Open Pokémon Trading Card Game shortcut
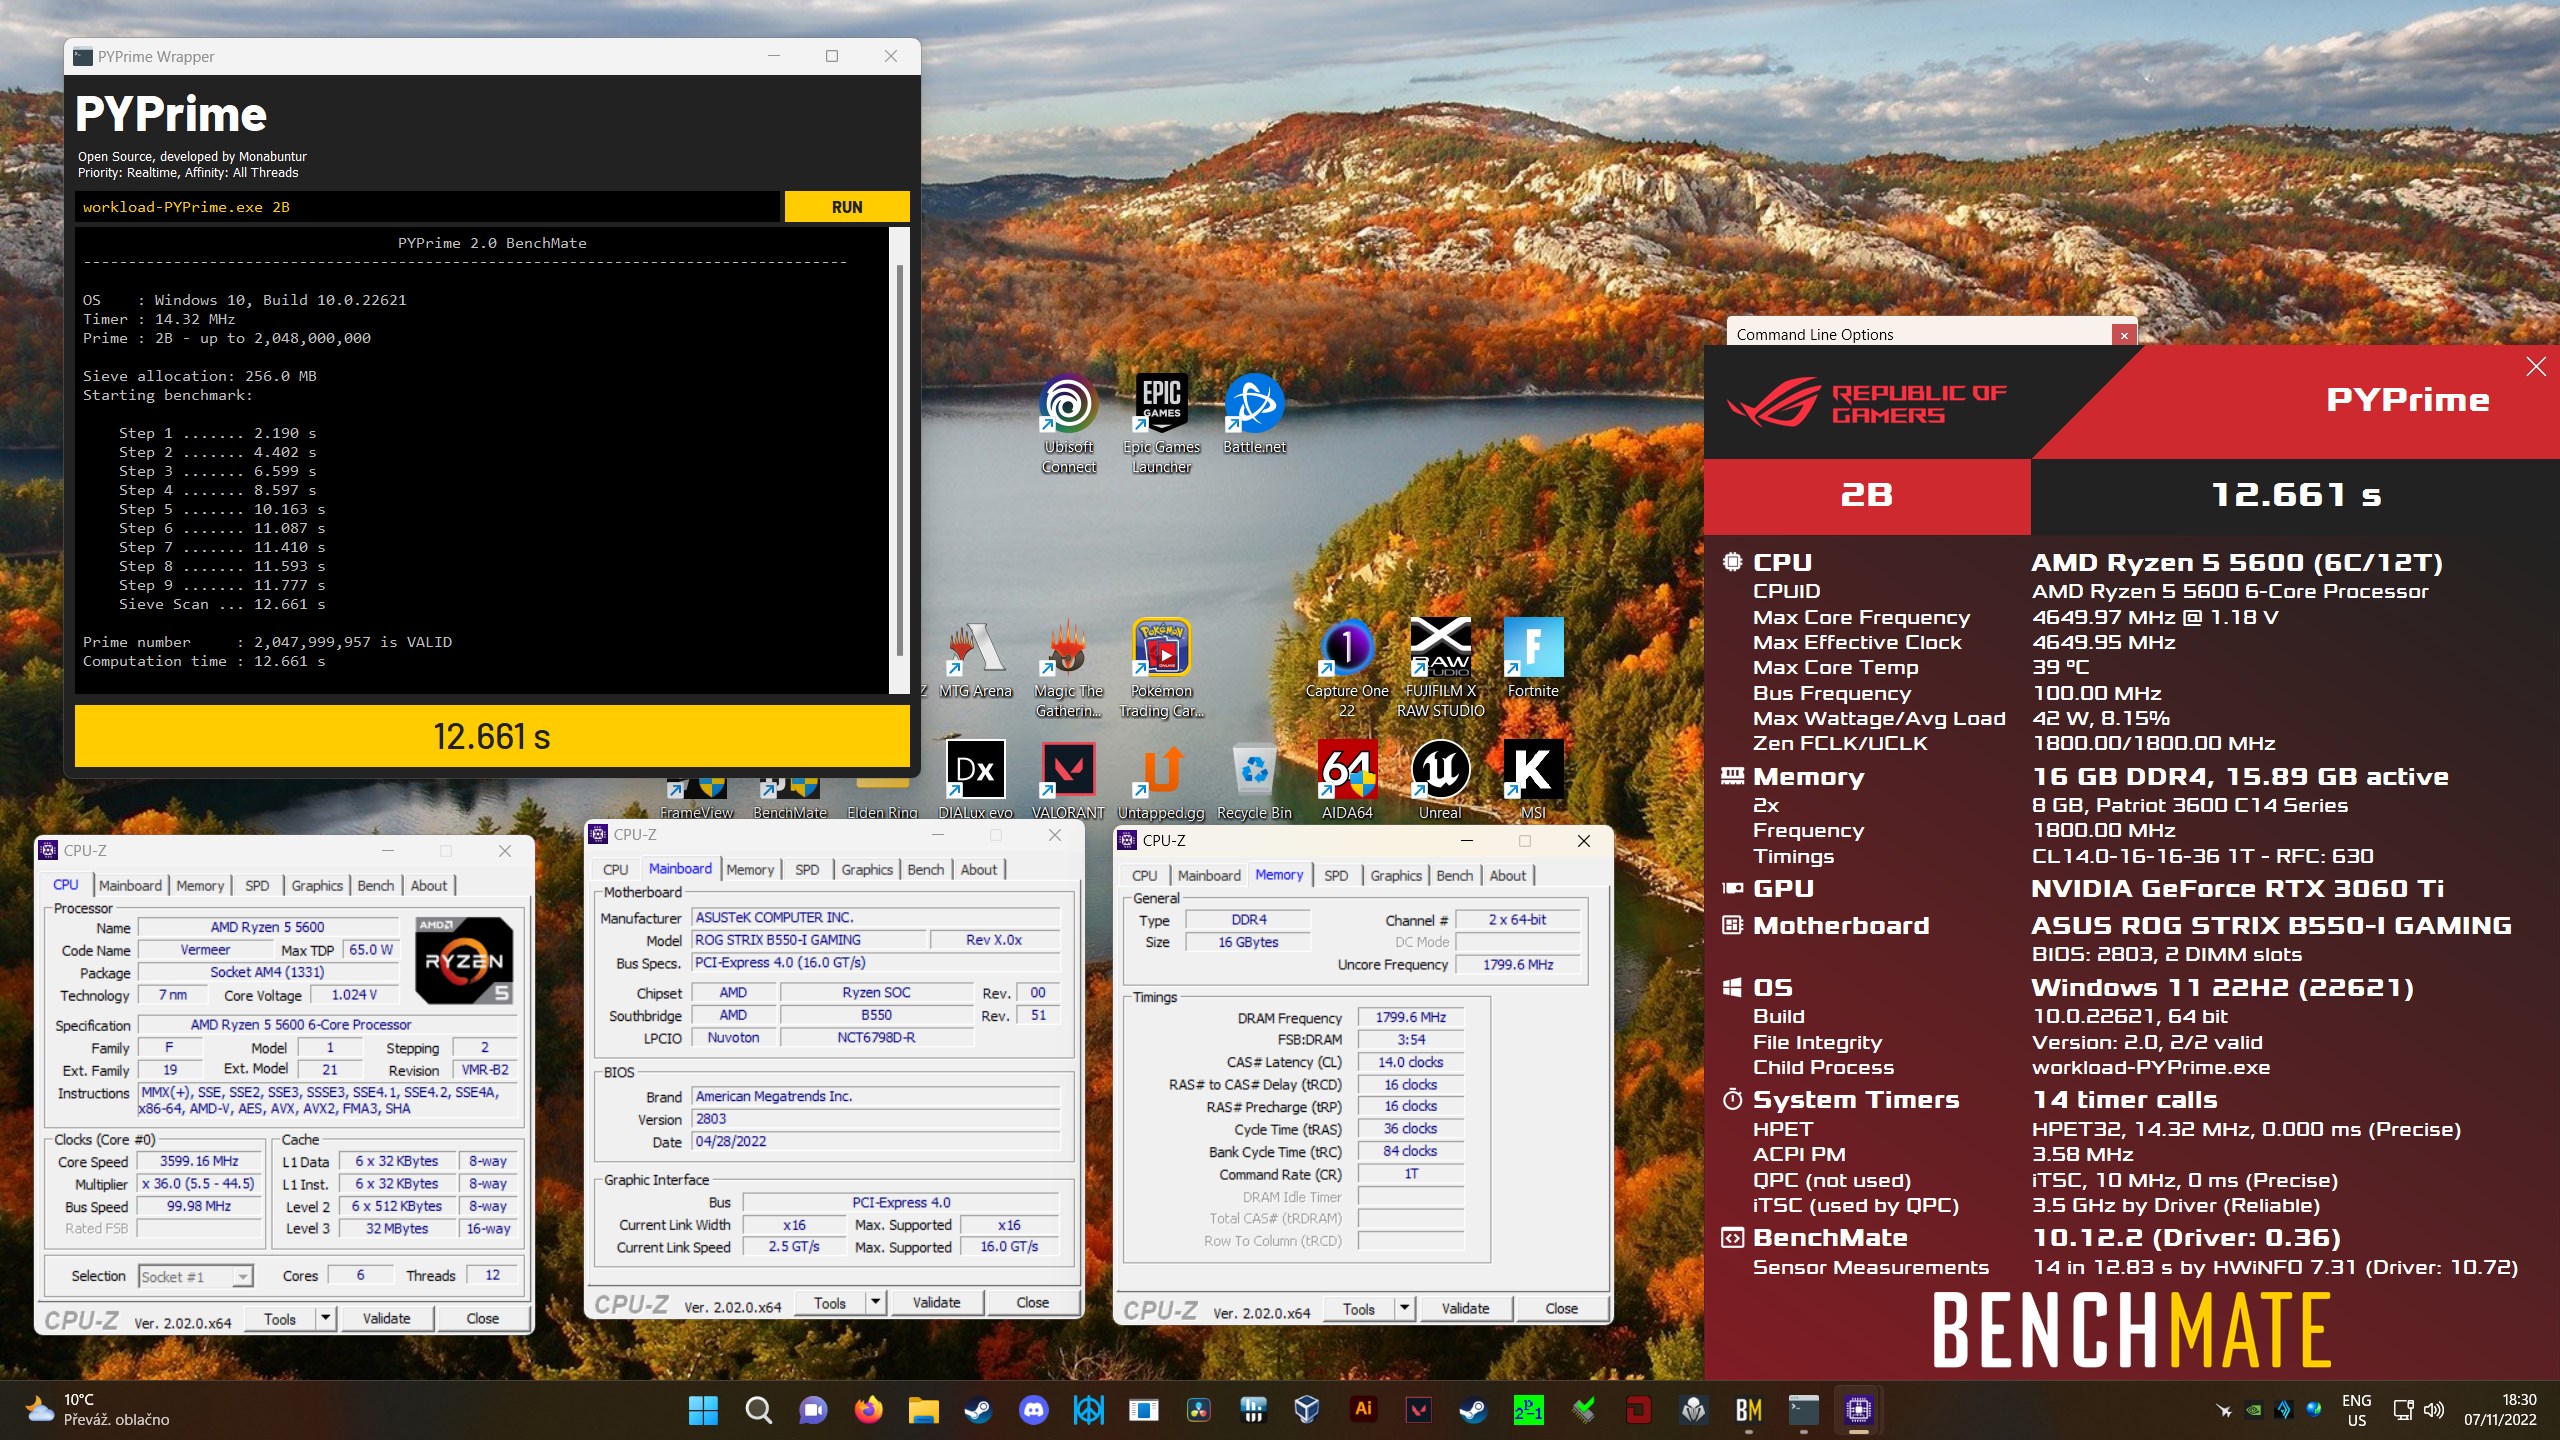 tap(1161, 668)
